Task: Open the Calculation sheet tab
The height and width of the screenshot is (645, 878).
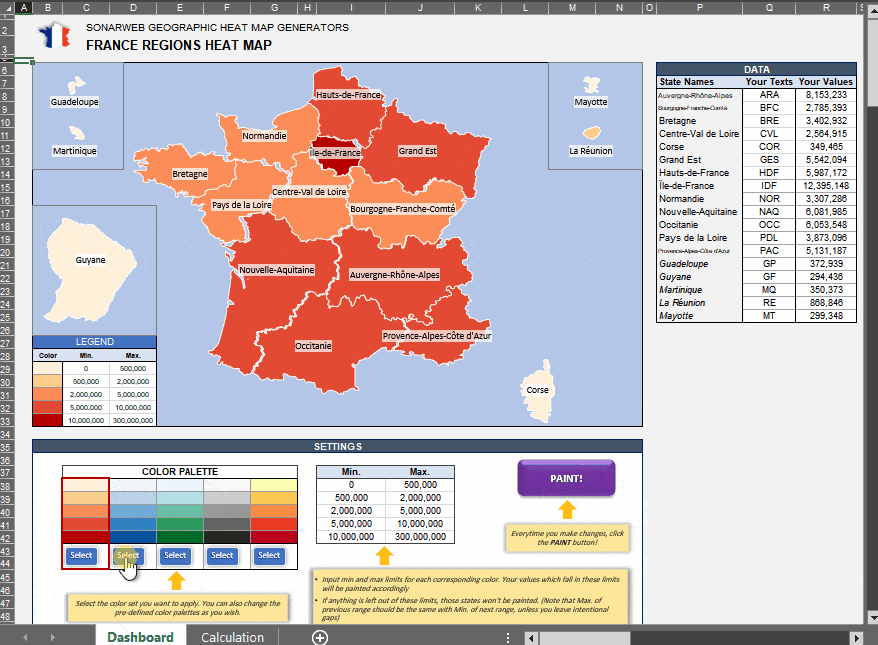Action: coord(232,637)
